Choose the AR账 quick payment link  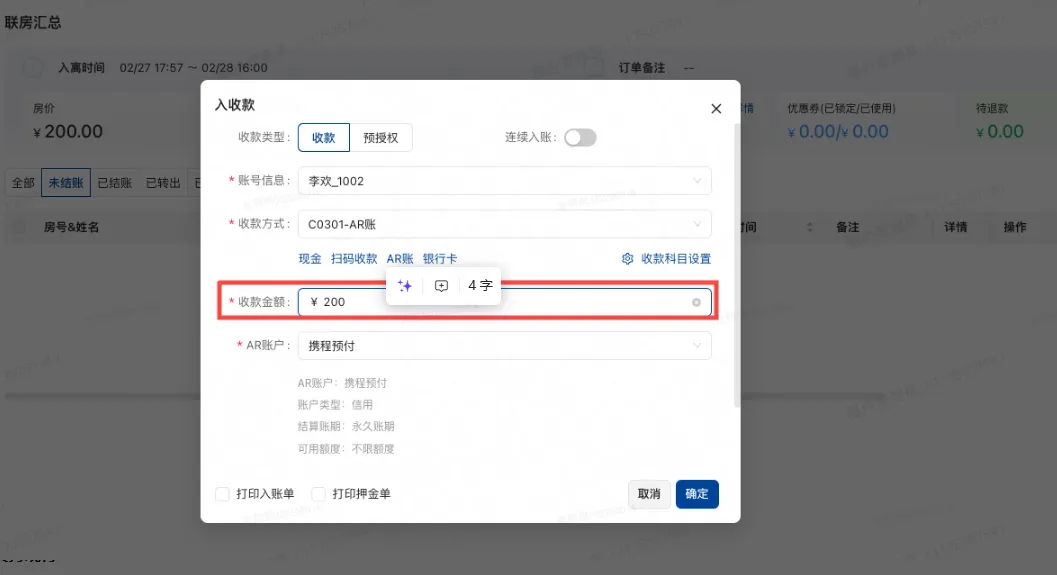coord(400,259)
